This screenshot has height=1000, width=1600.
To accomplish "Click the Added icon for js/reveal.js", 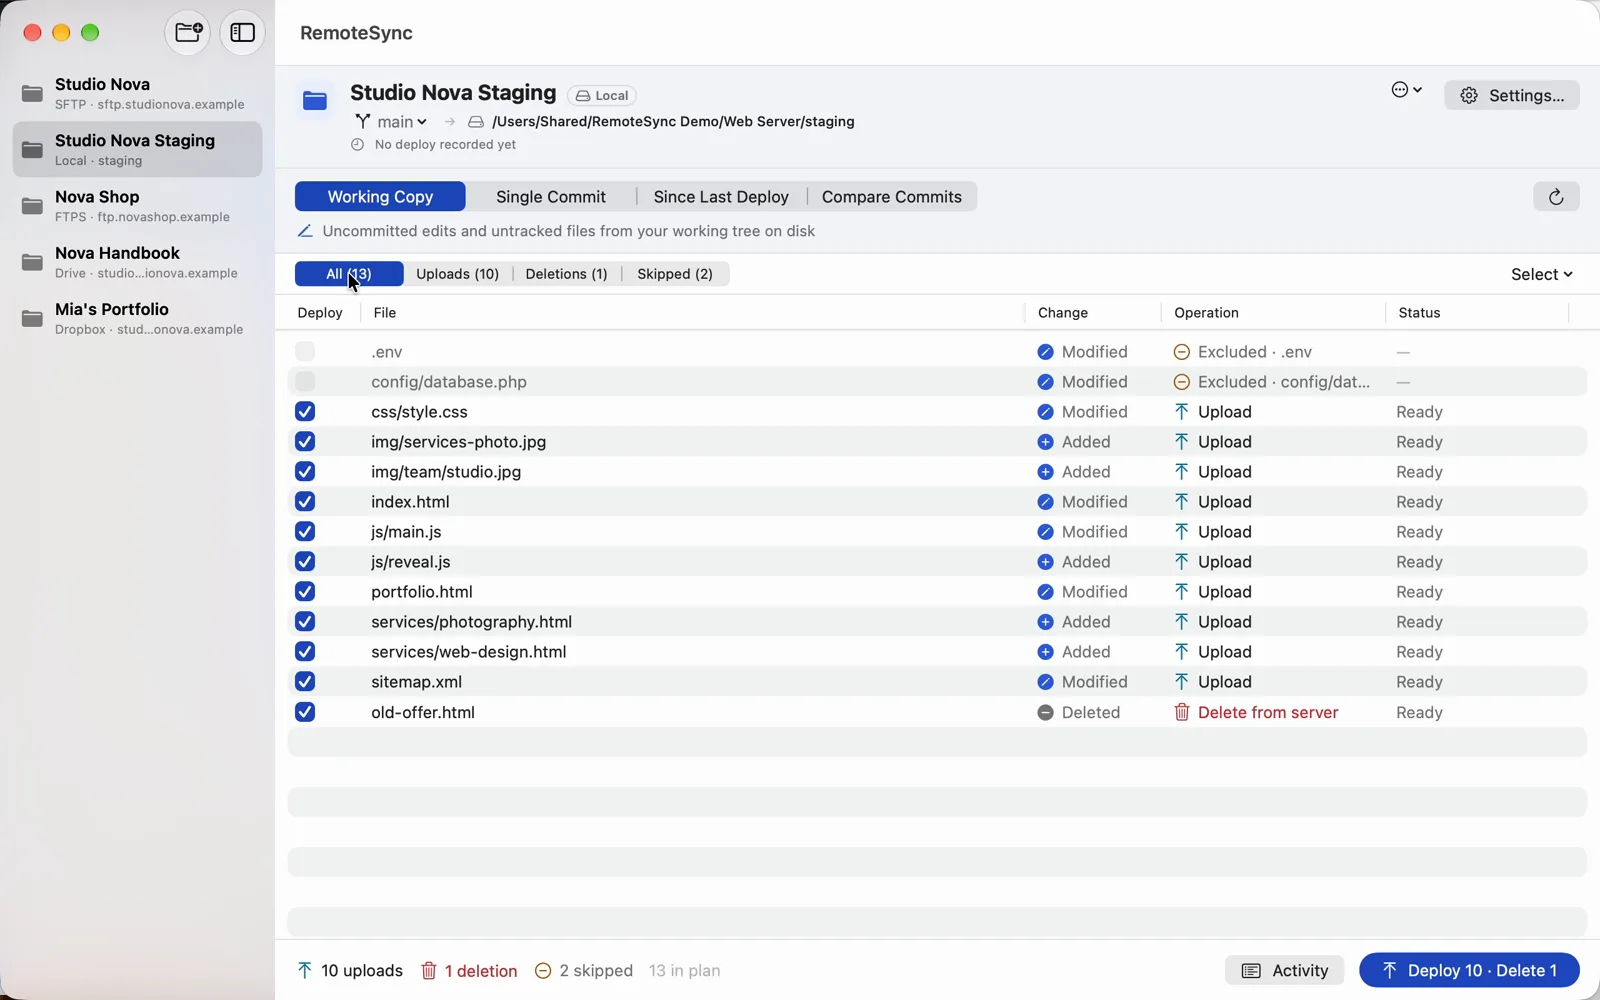I will 1045,562.
